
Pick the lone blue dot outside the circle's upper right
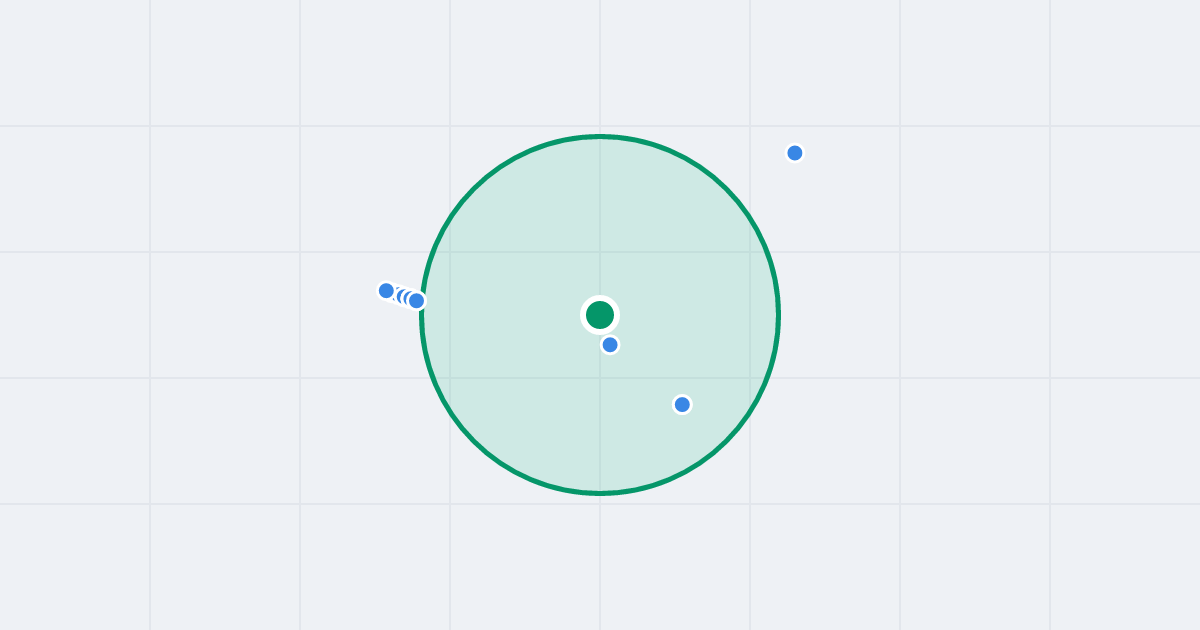click(795, 153)
